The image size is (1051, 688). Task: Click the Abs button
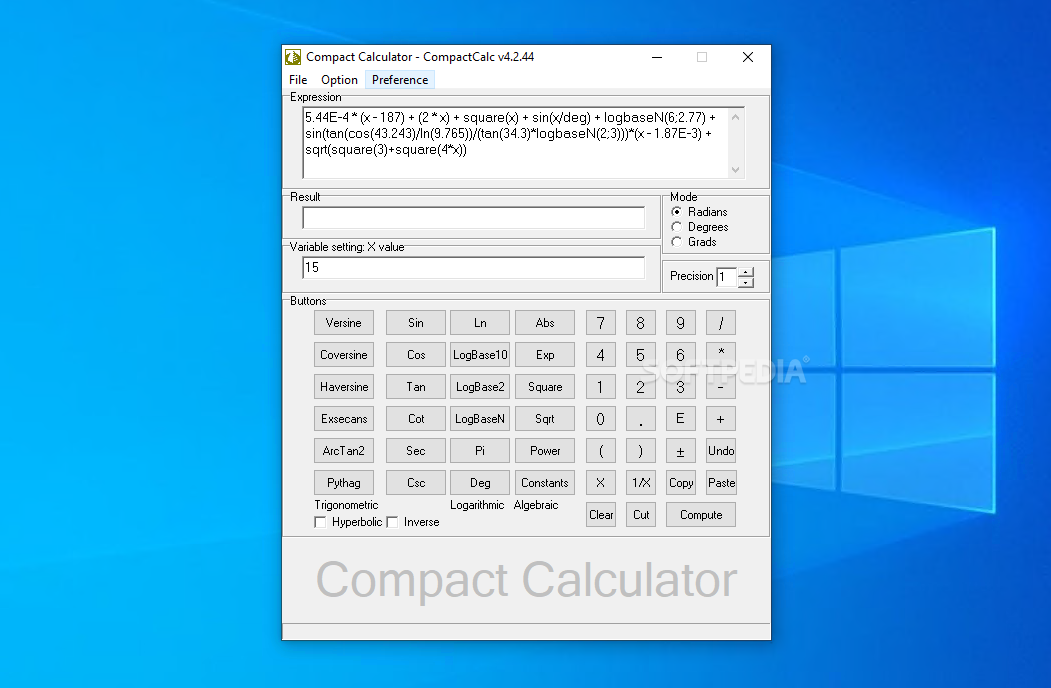545,323
